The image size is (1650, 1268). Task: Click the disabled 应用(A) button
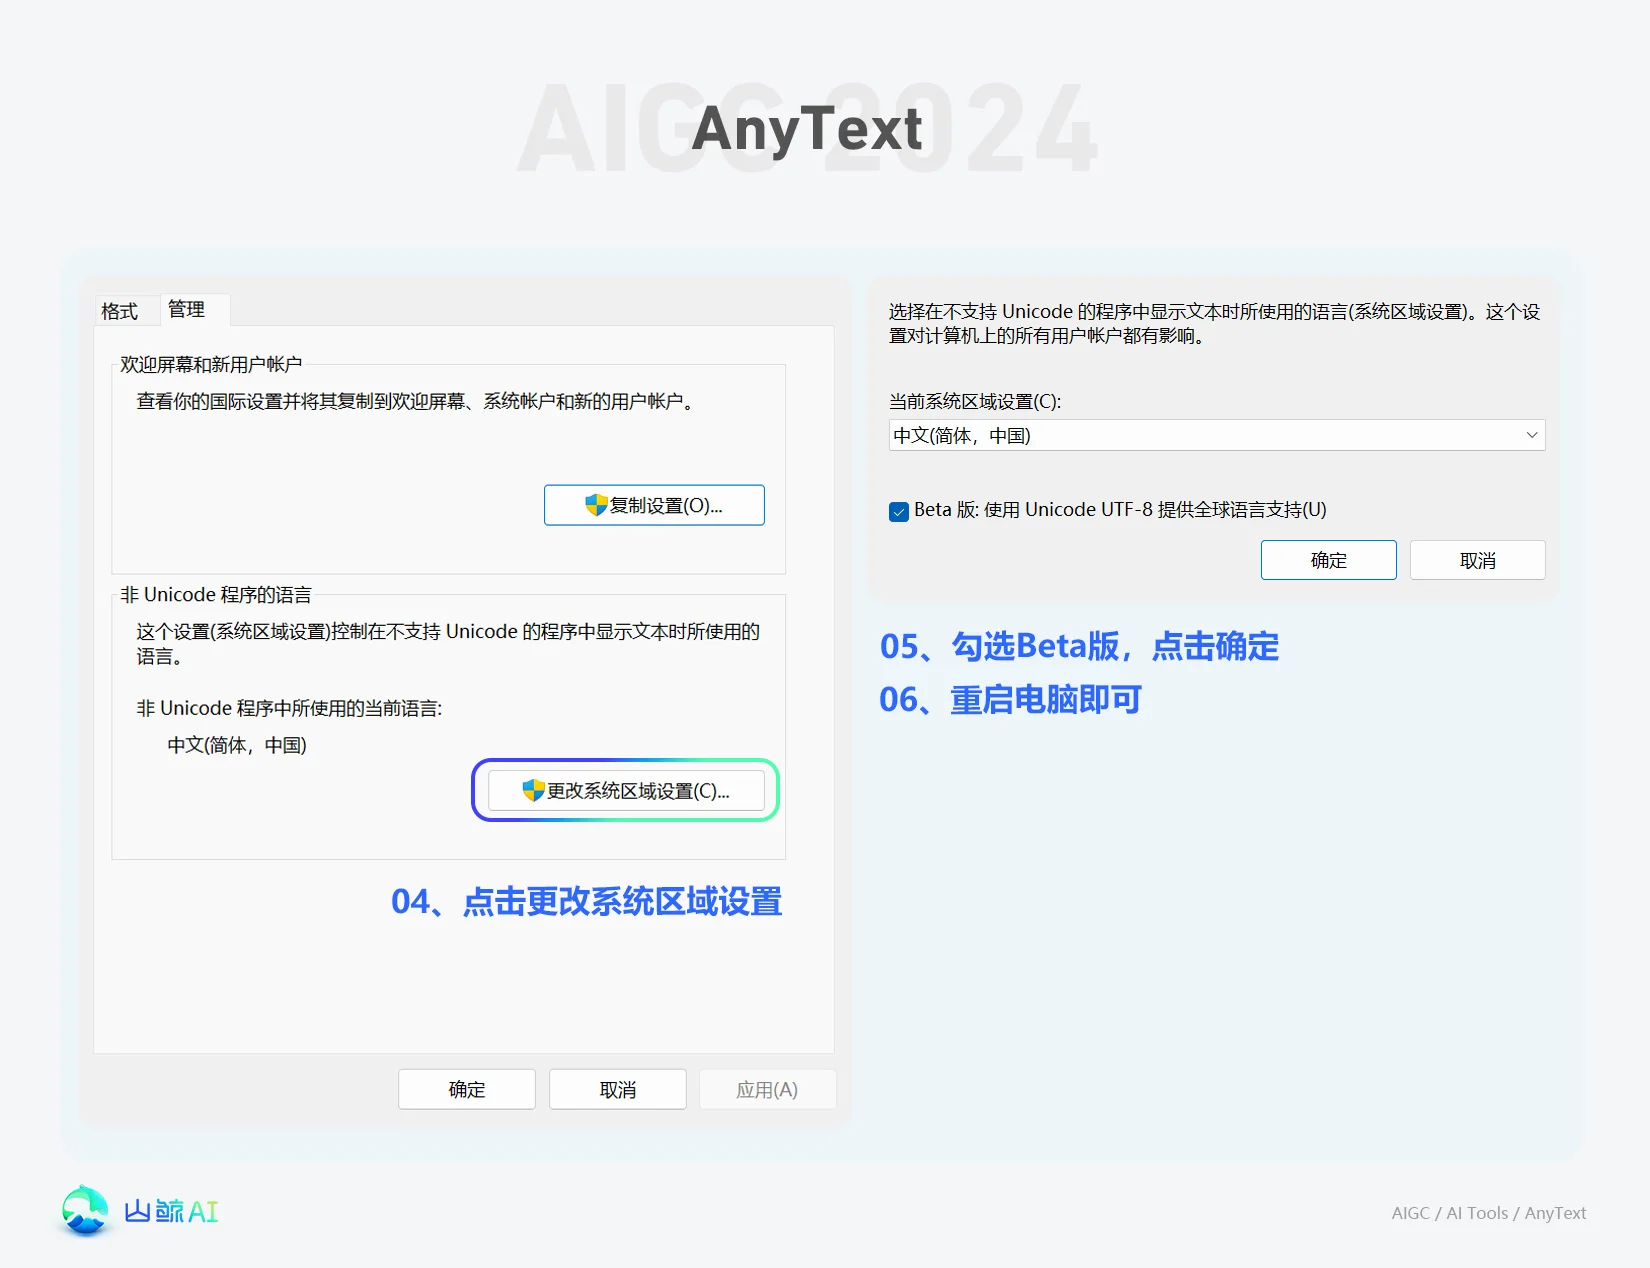tap(768, 1089)
